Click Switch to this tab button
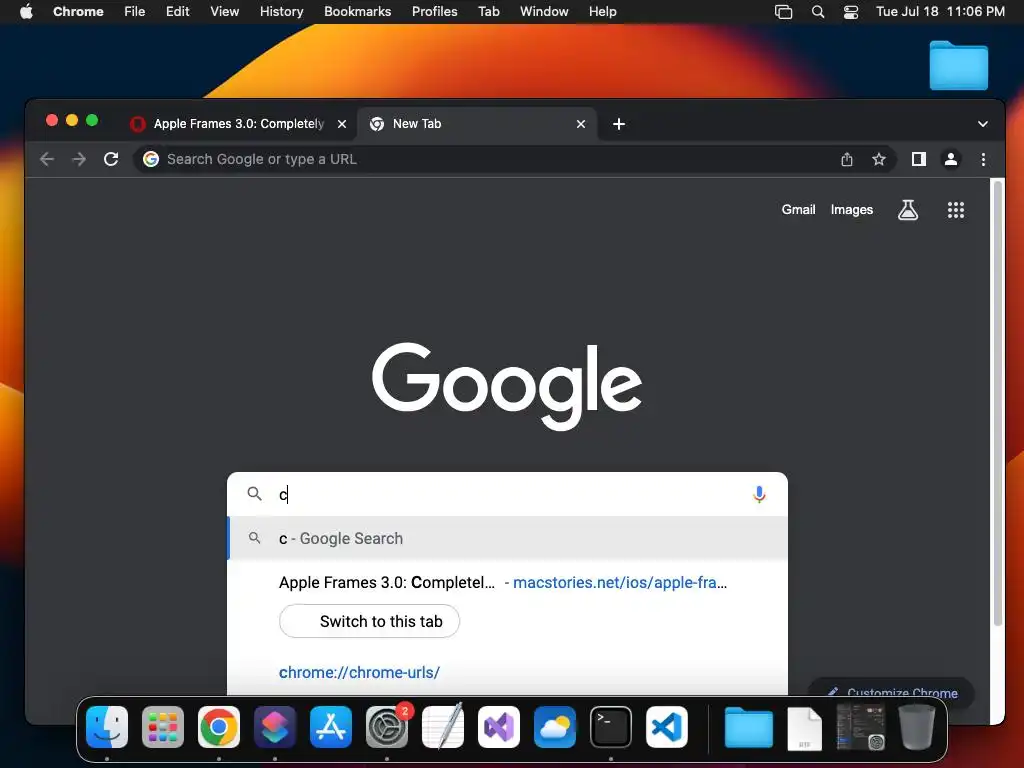 [369, 622]
